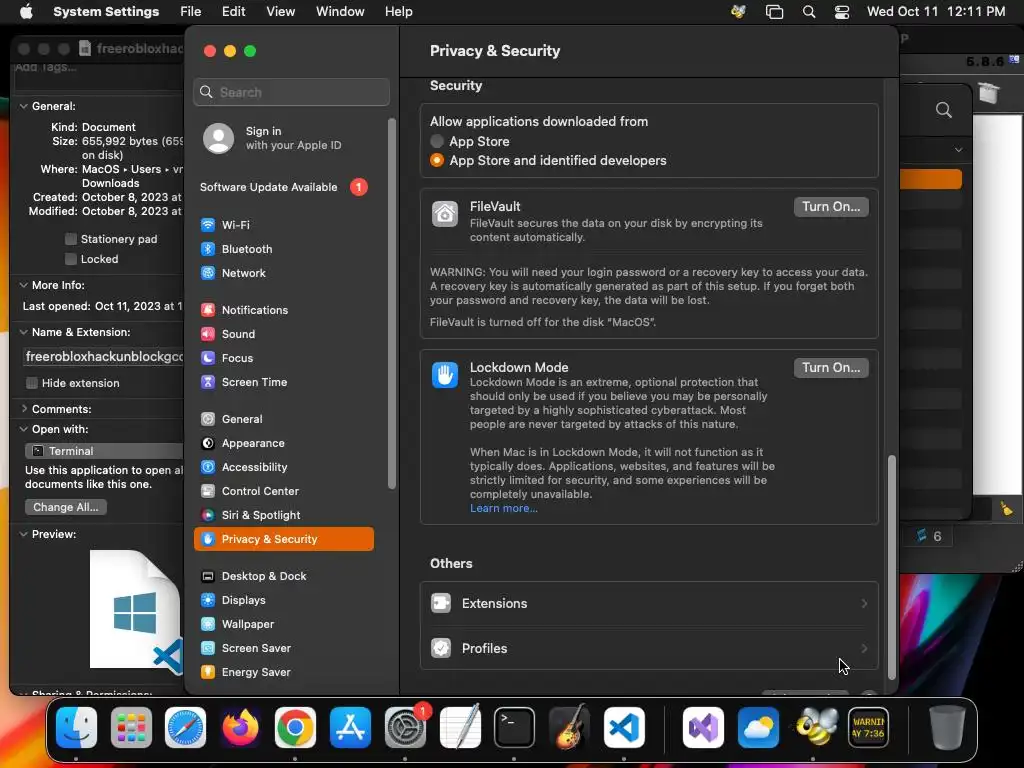
Task: Turn on Lockdown Mode
Action: 831,368
